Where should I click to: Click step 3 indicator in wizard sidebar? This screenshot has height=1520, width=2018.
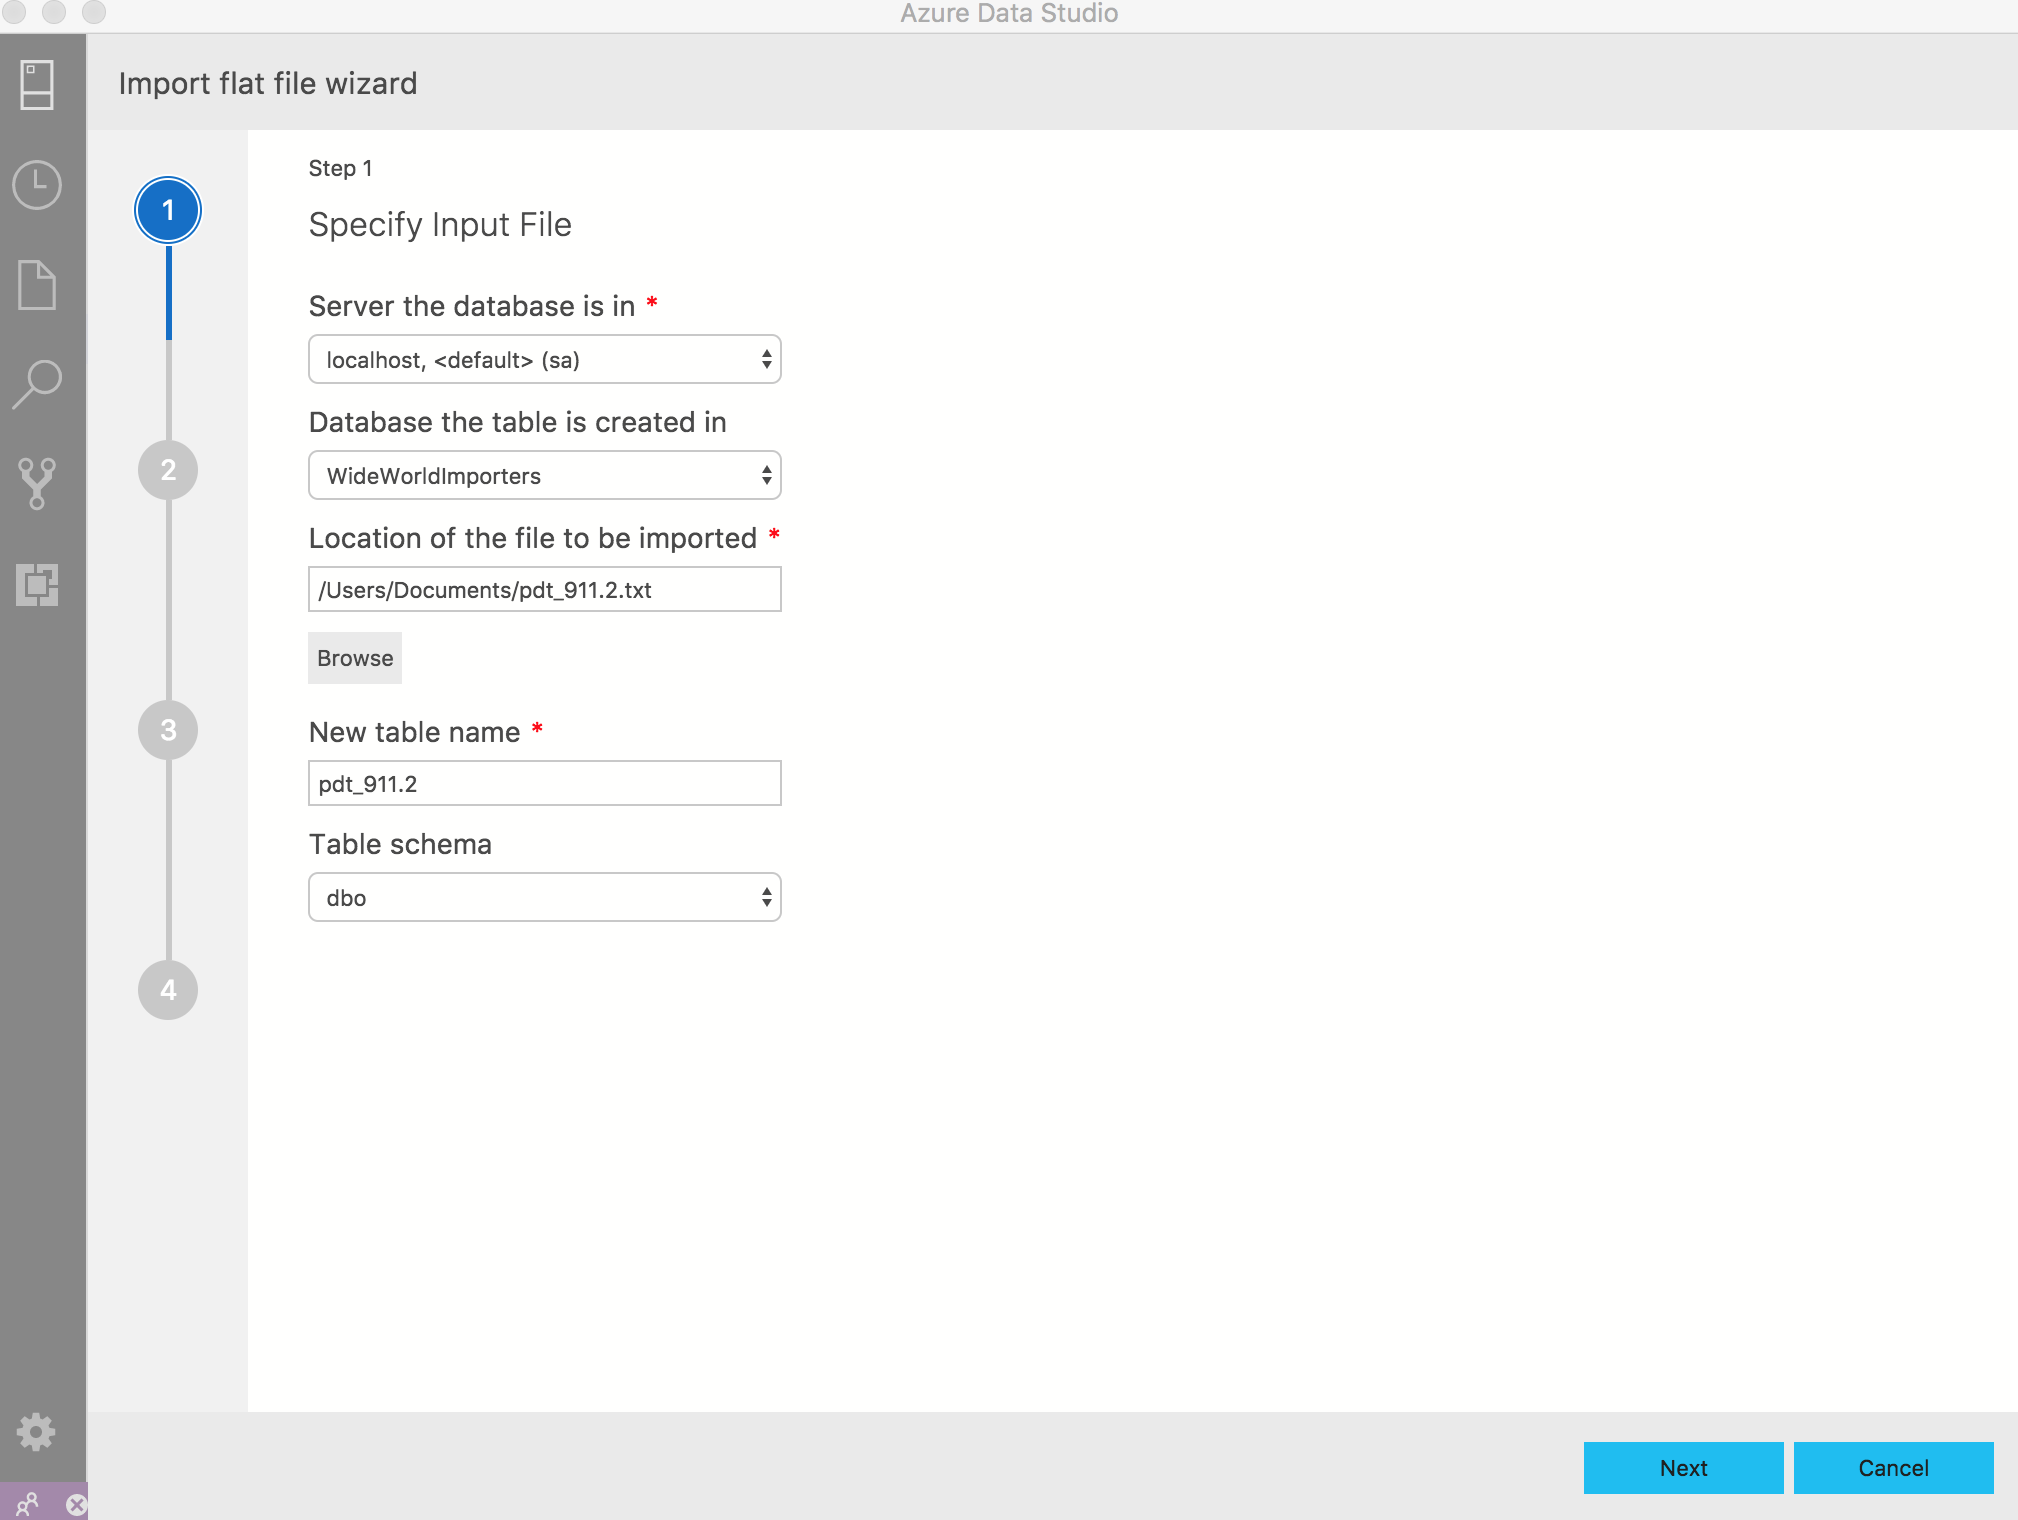[168, 730]
